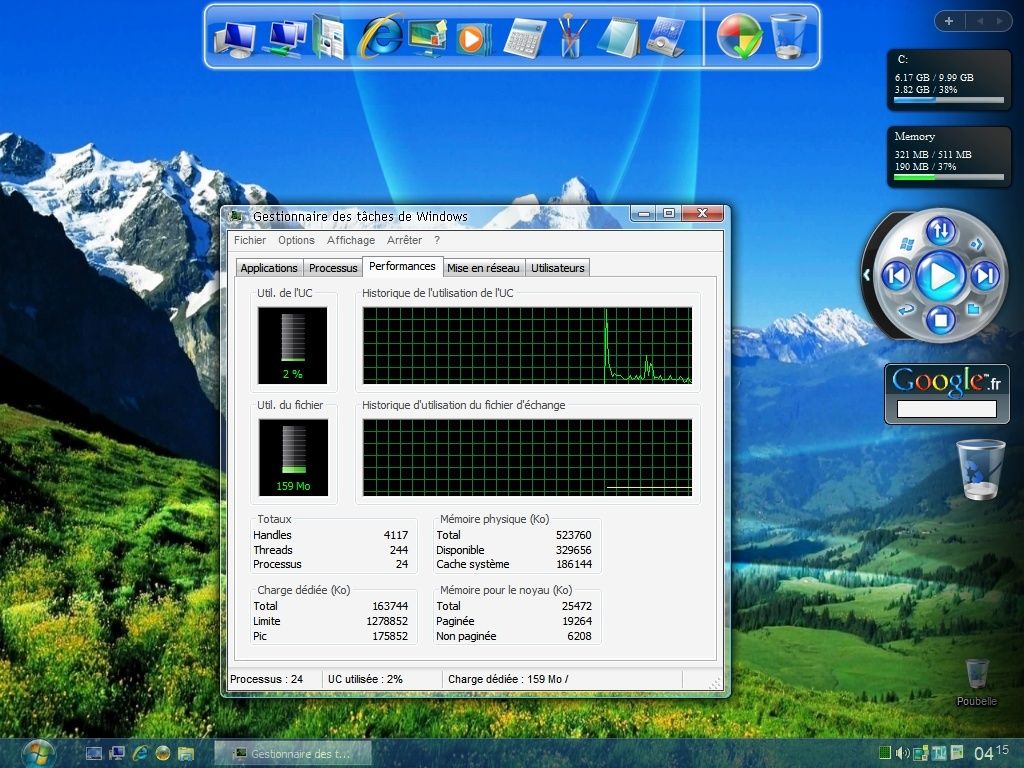
Task: Open the folder icon on the media gadget
Action: tap(974, 309)
